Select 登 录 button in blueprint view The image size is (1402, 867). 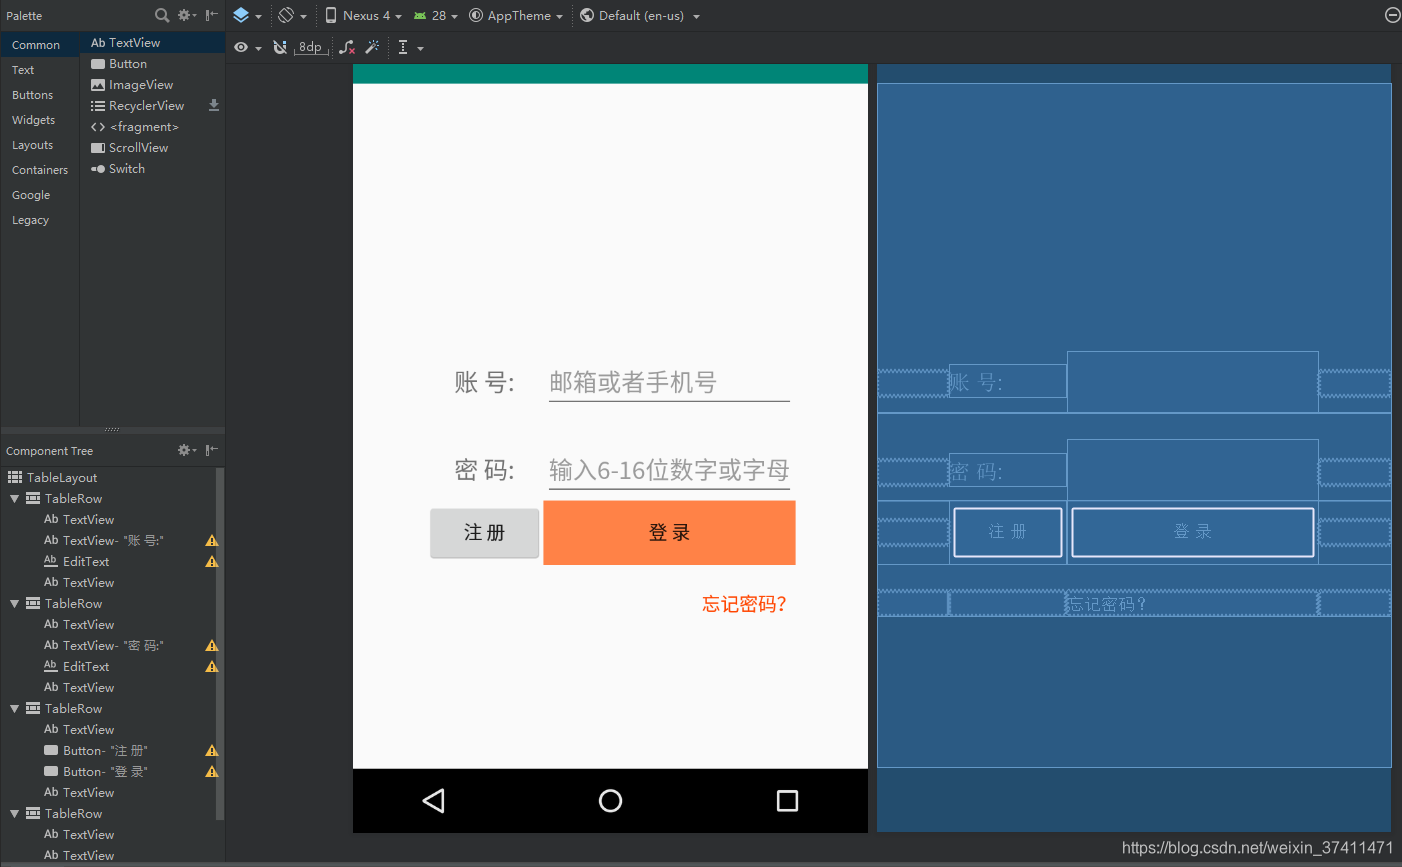pos(1193,532)
